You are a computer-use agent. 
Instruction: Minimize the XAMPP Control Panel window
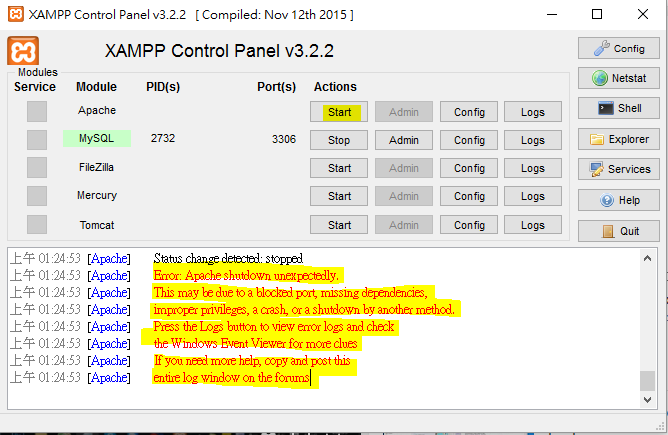click(552, 14)
